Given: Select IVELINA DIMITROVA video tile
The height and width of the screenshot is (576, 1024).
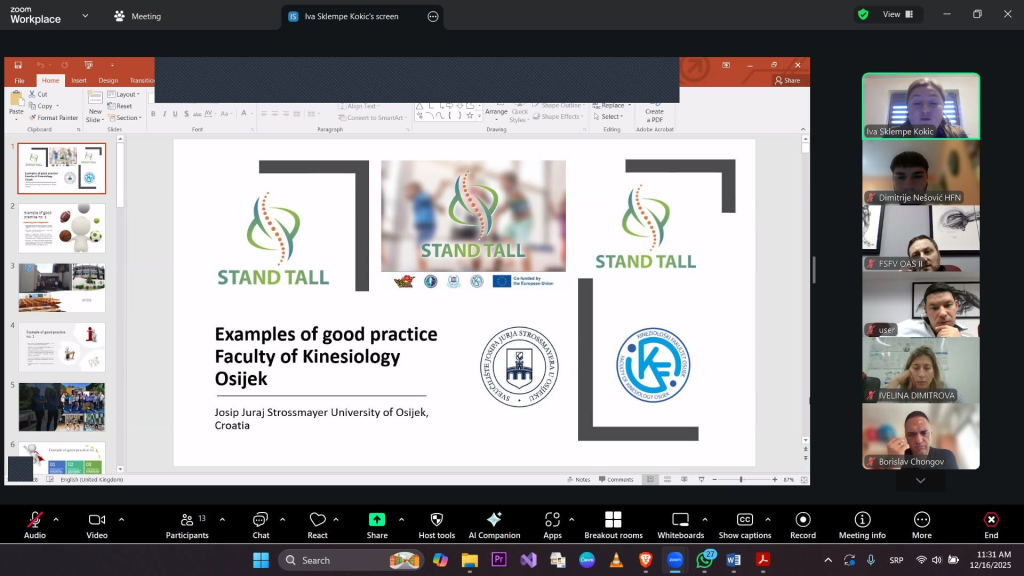Looking at the screenshot, I should point(921,370).
